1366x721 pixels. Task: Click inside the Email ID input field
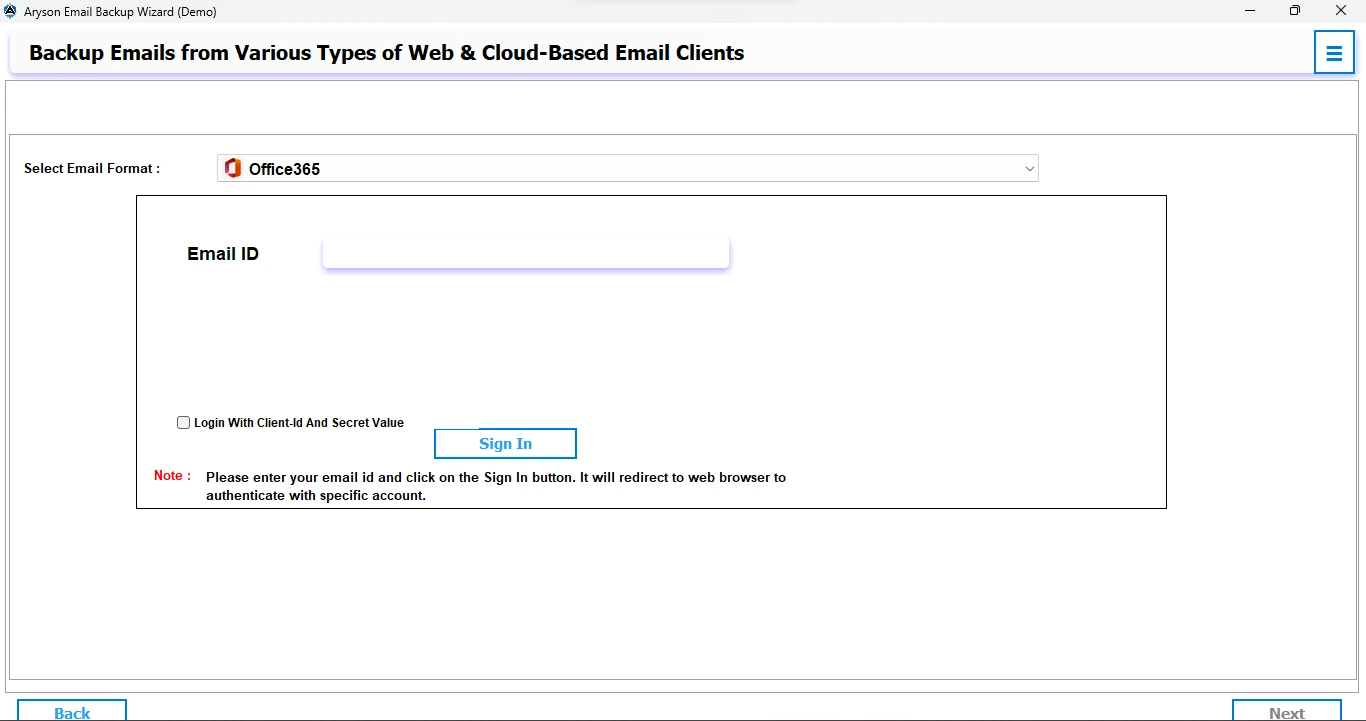(525, 252)
